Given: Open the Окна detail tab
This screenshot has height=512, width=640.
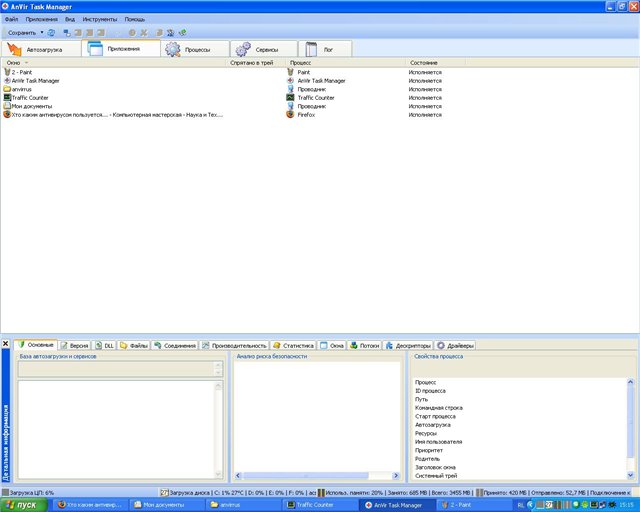Looking at the screenshot, I should 332,345.
